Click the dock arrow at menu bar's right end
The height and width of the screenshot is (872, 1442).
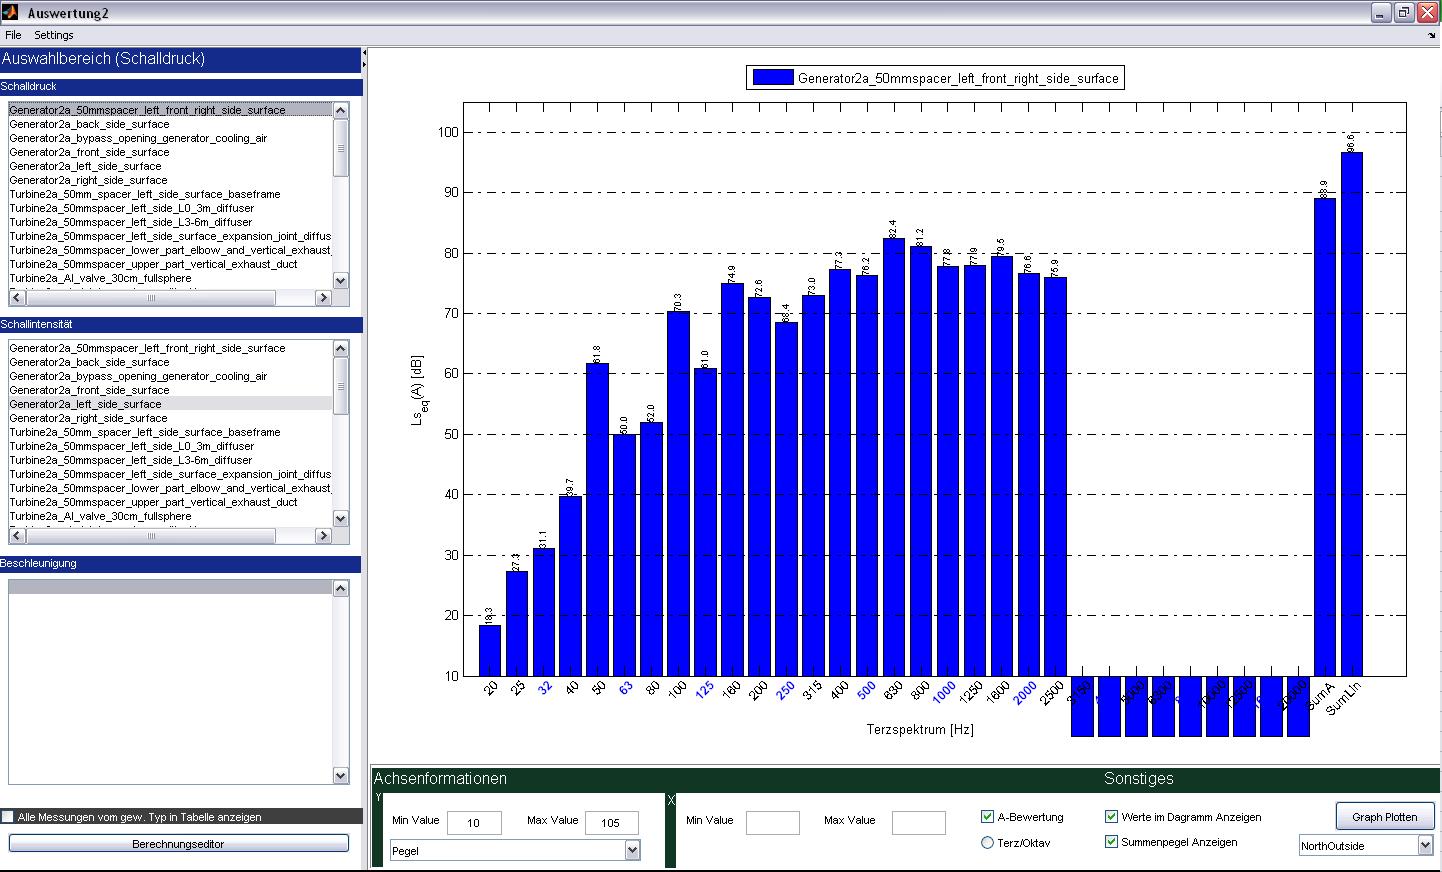pyautogui.click(x=1432, y=35)
